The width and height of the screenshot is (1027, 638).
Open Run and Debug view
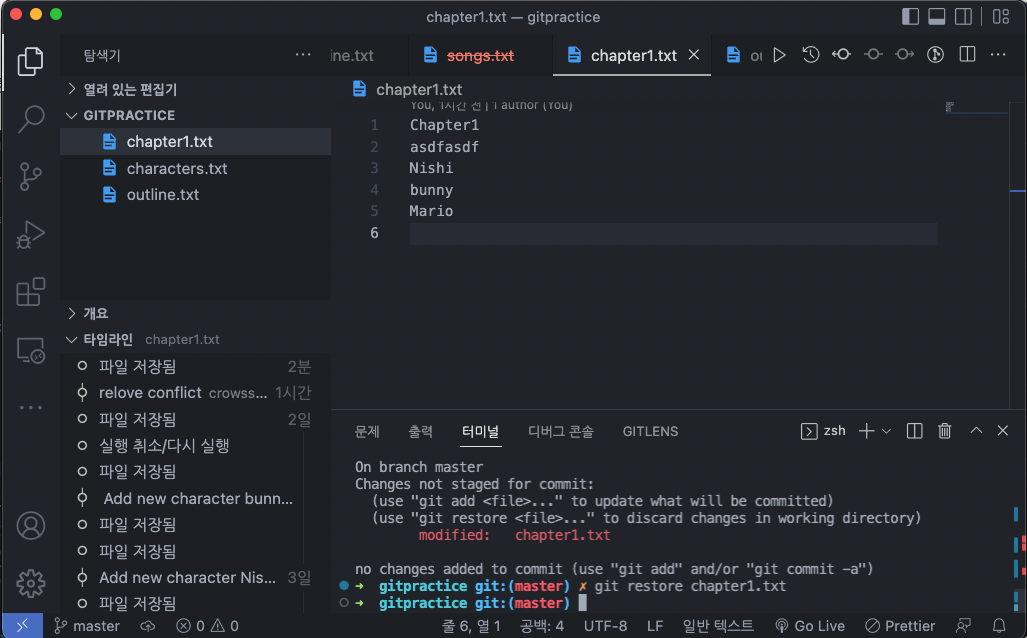click(30, 235)
